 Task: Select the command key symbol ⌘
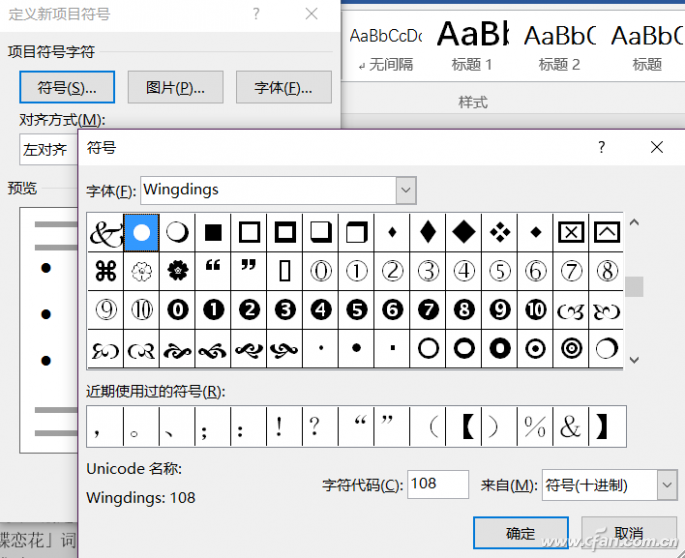[x=105, y=270]
